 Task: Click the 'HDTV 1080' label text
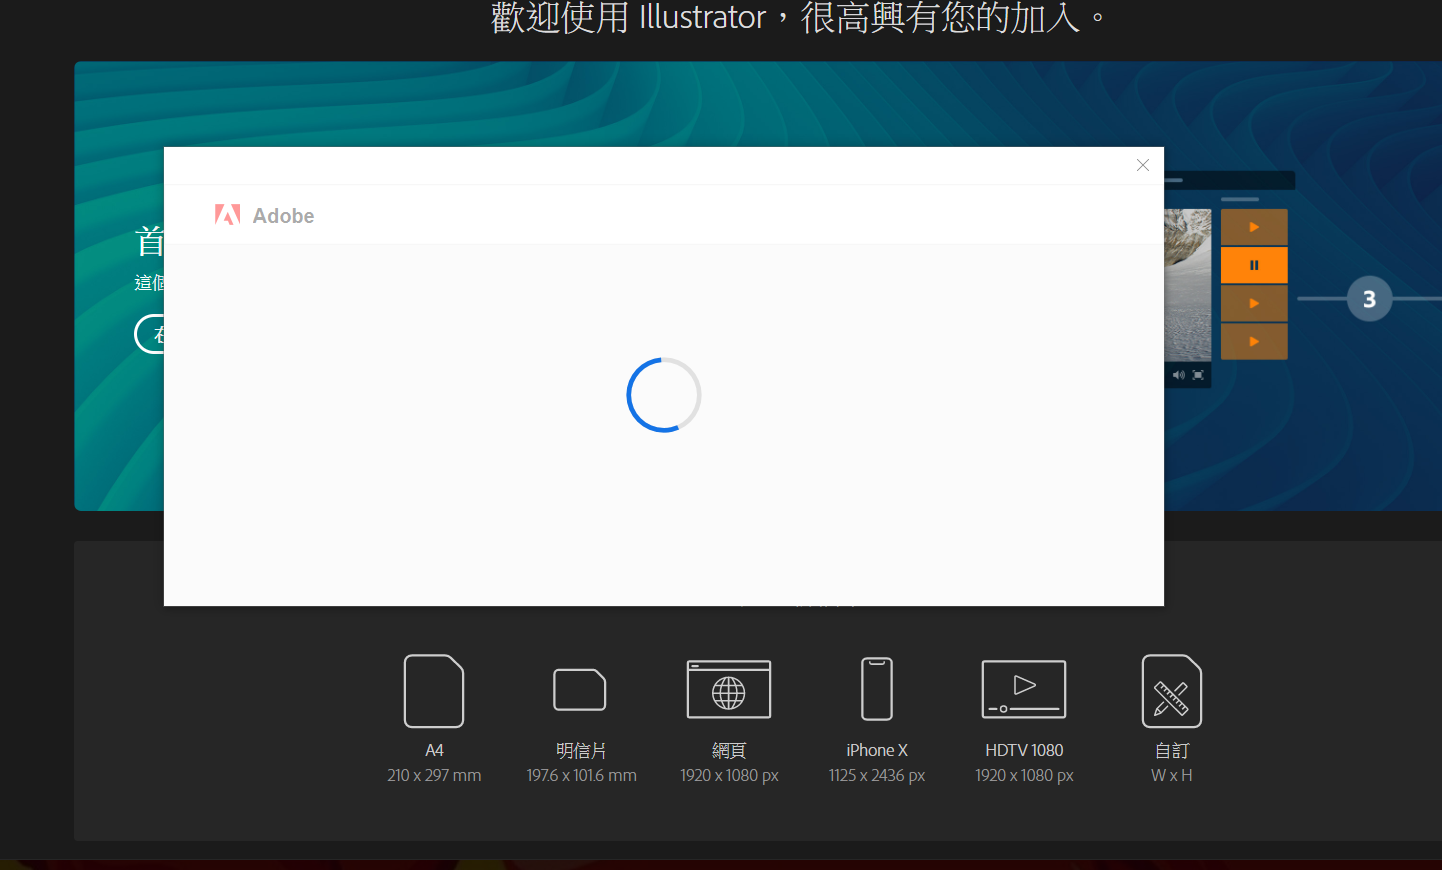tap(1024, 750)
